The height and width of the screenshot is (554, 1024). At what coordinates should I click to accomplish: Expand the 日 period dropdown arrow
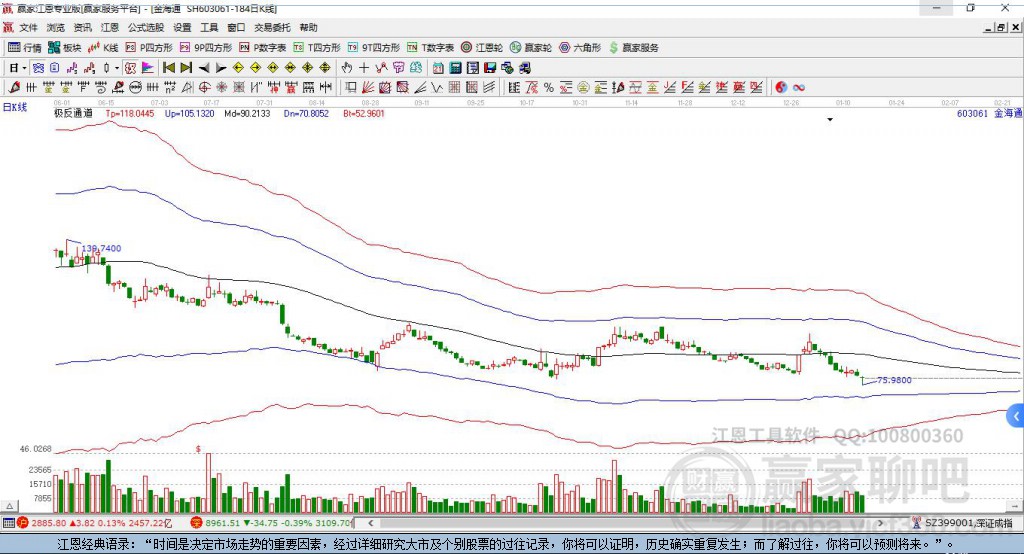(24, 68)
